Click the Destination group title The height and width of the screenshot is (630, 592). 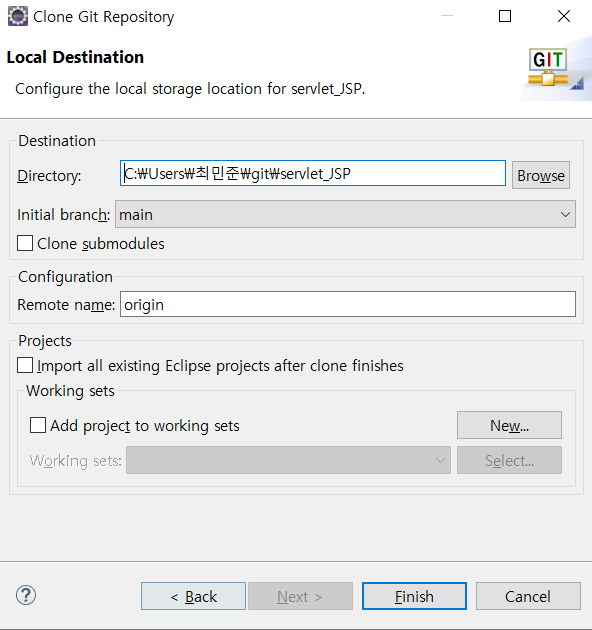point(57,141)
